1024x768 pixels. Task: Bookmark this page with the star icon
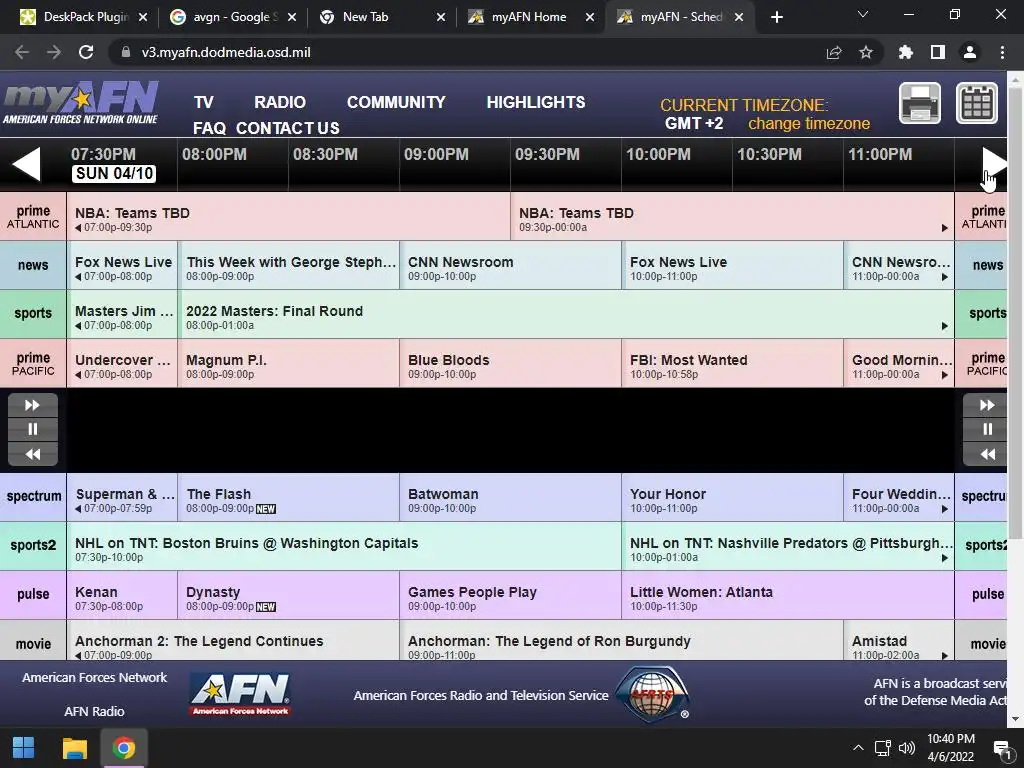point(866,52)
